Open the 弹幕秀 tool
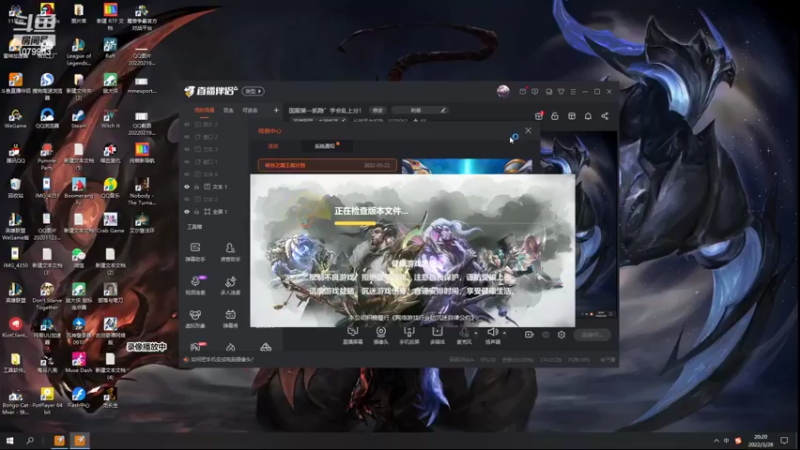 [x=230, y=318]
